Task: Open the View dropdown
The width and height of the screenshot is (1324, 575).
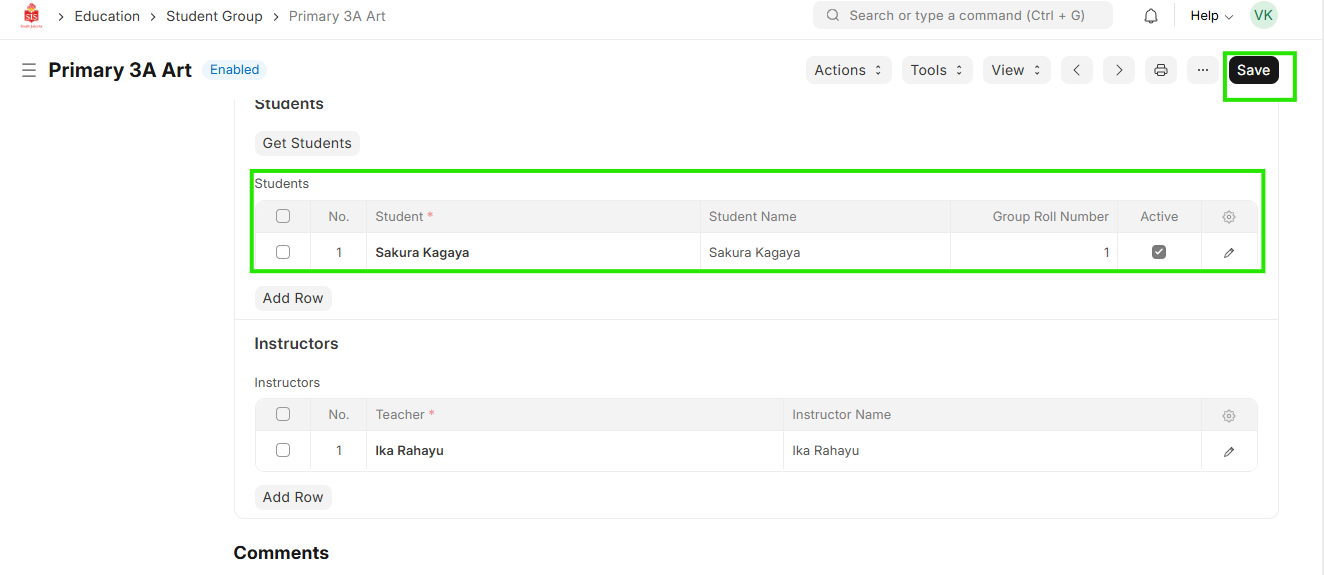Action: [x=1016, y=70]
